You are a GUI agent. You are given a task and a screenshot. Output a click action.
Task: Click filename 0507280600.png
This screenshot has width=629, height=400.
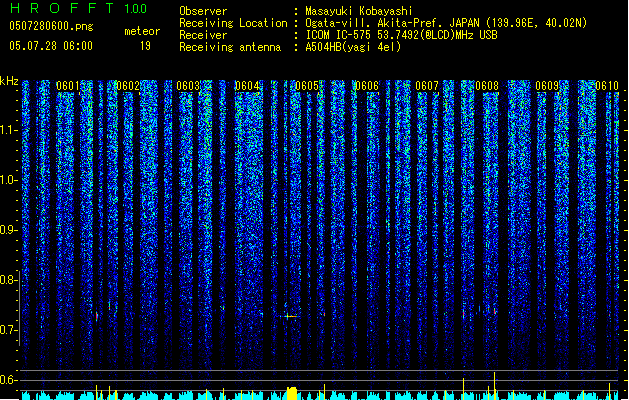[51, 26]
